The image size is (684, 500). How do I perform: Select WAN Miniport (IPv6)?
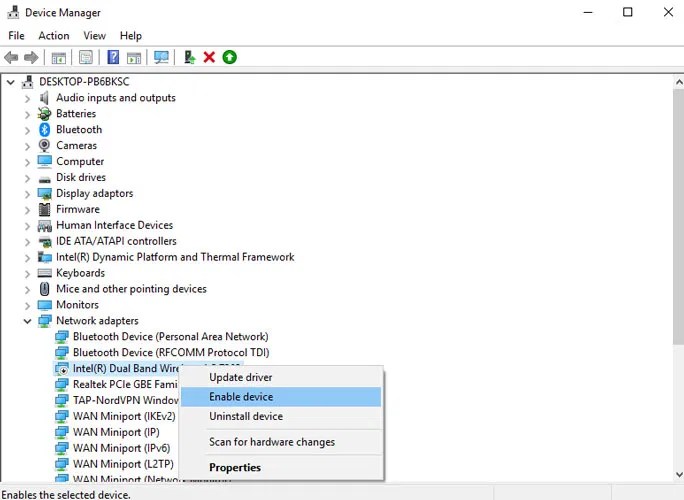tap(121, 448)
